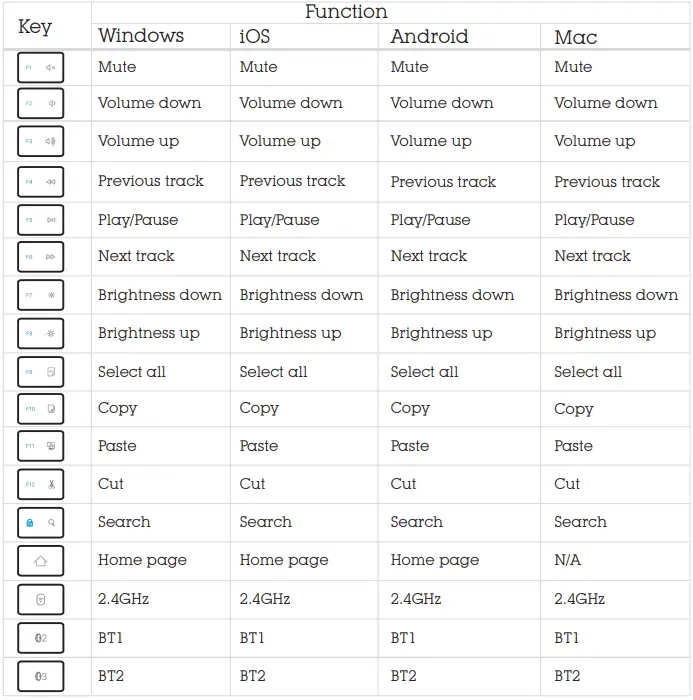This screenshot has height=700, width=693.
Task: Click the F12 scissors cut key icon
Action: [40, 484]
